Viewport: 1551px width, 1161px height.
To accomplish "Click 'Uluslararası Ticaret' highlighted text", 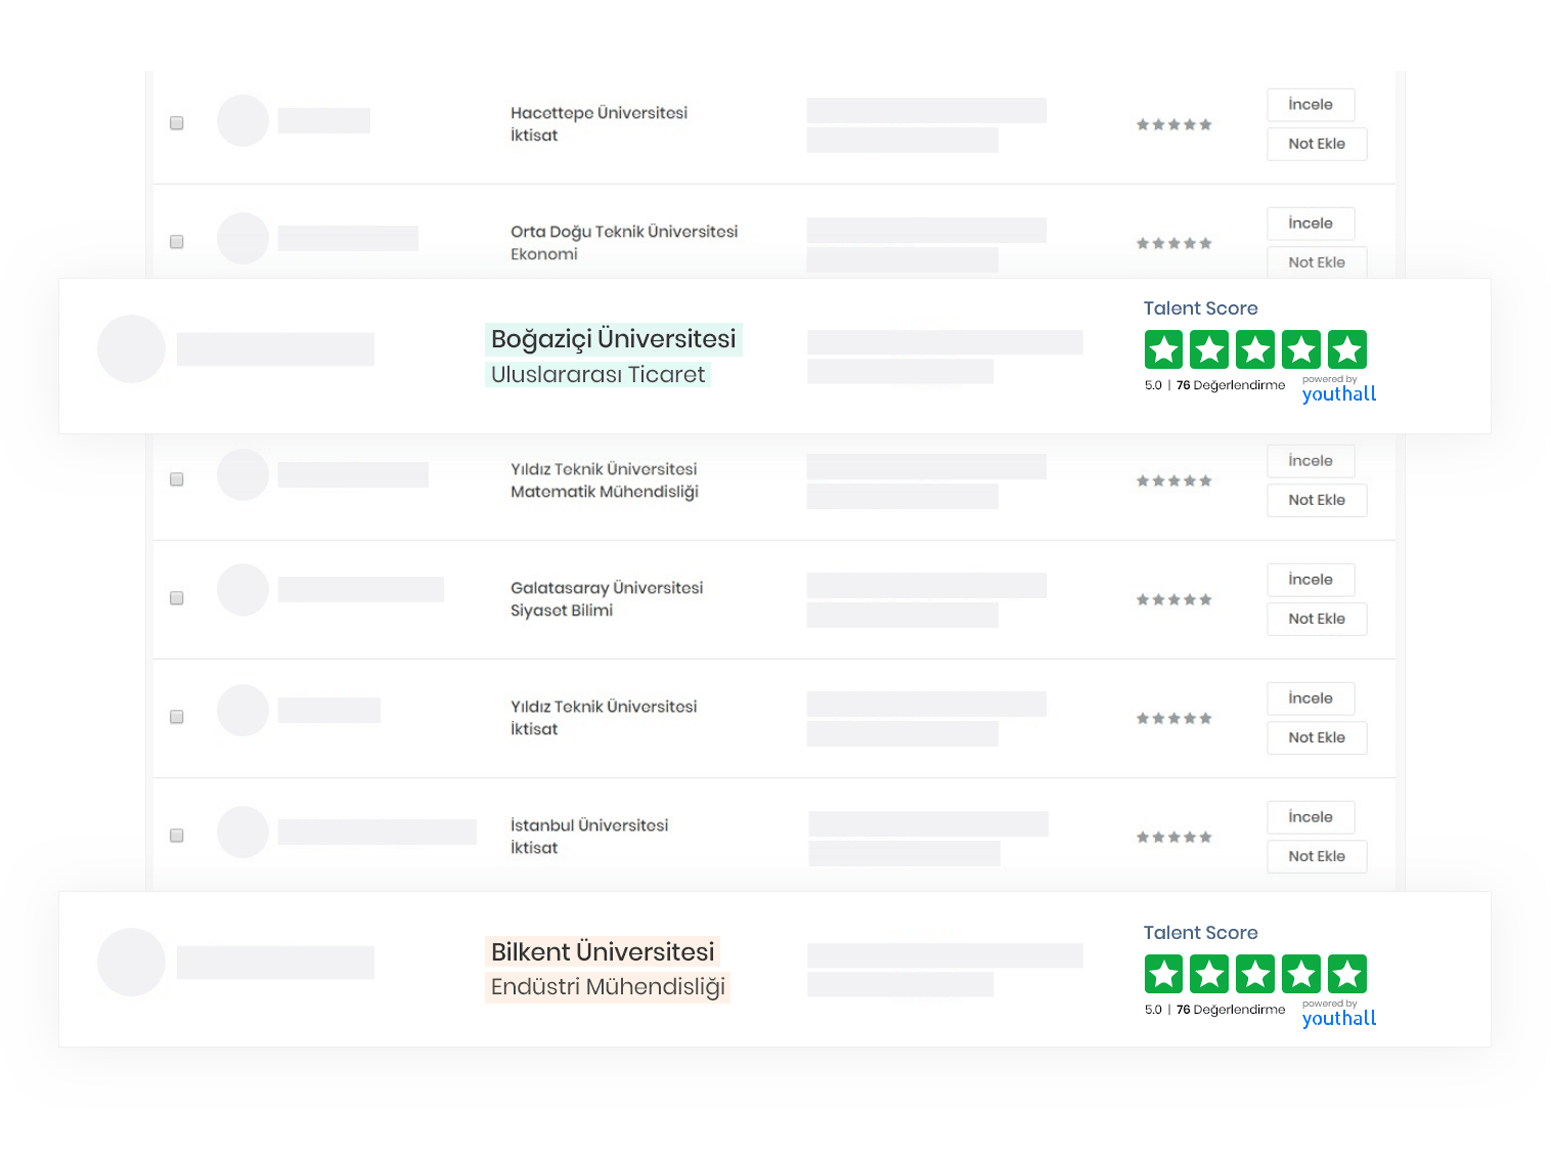I will (x=598, y=374).
